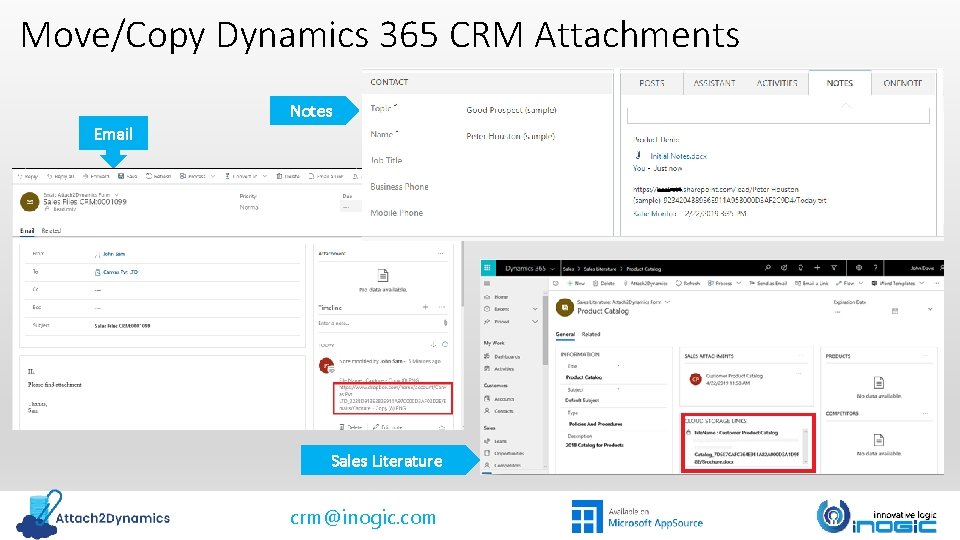This screenshot has height=540, width=960.
Task: Click the plus quick-create icon in top bar
Action: 817,268
